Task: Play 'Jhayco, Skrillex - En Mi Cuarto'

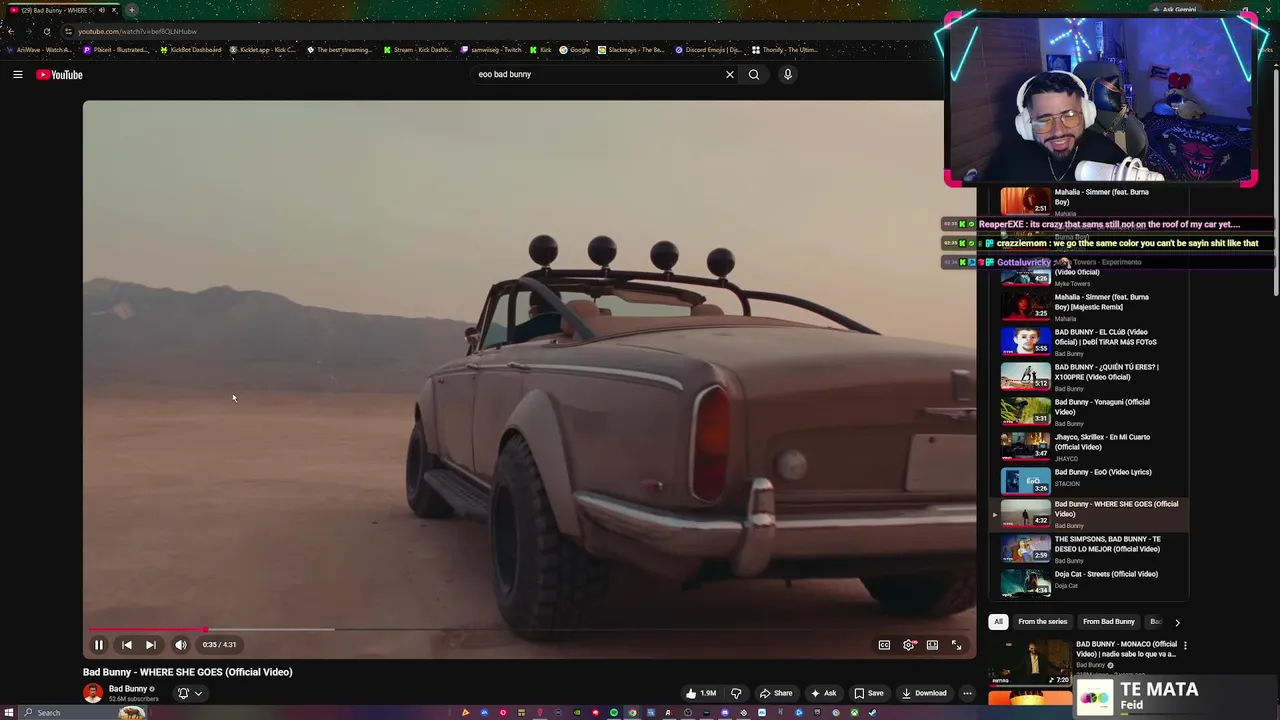Action: 1089,447
